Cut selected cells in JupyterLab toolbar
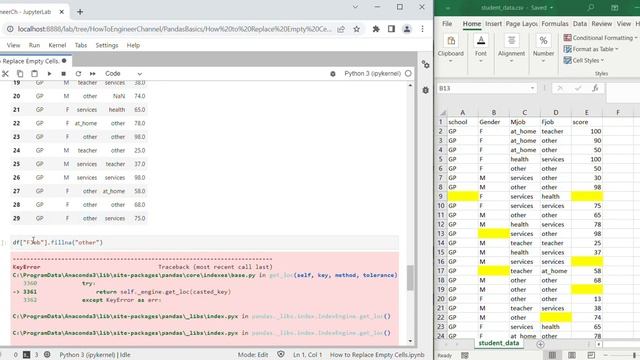 tap(5, 74)
